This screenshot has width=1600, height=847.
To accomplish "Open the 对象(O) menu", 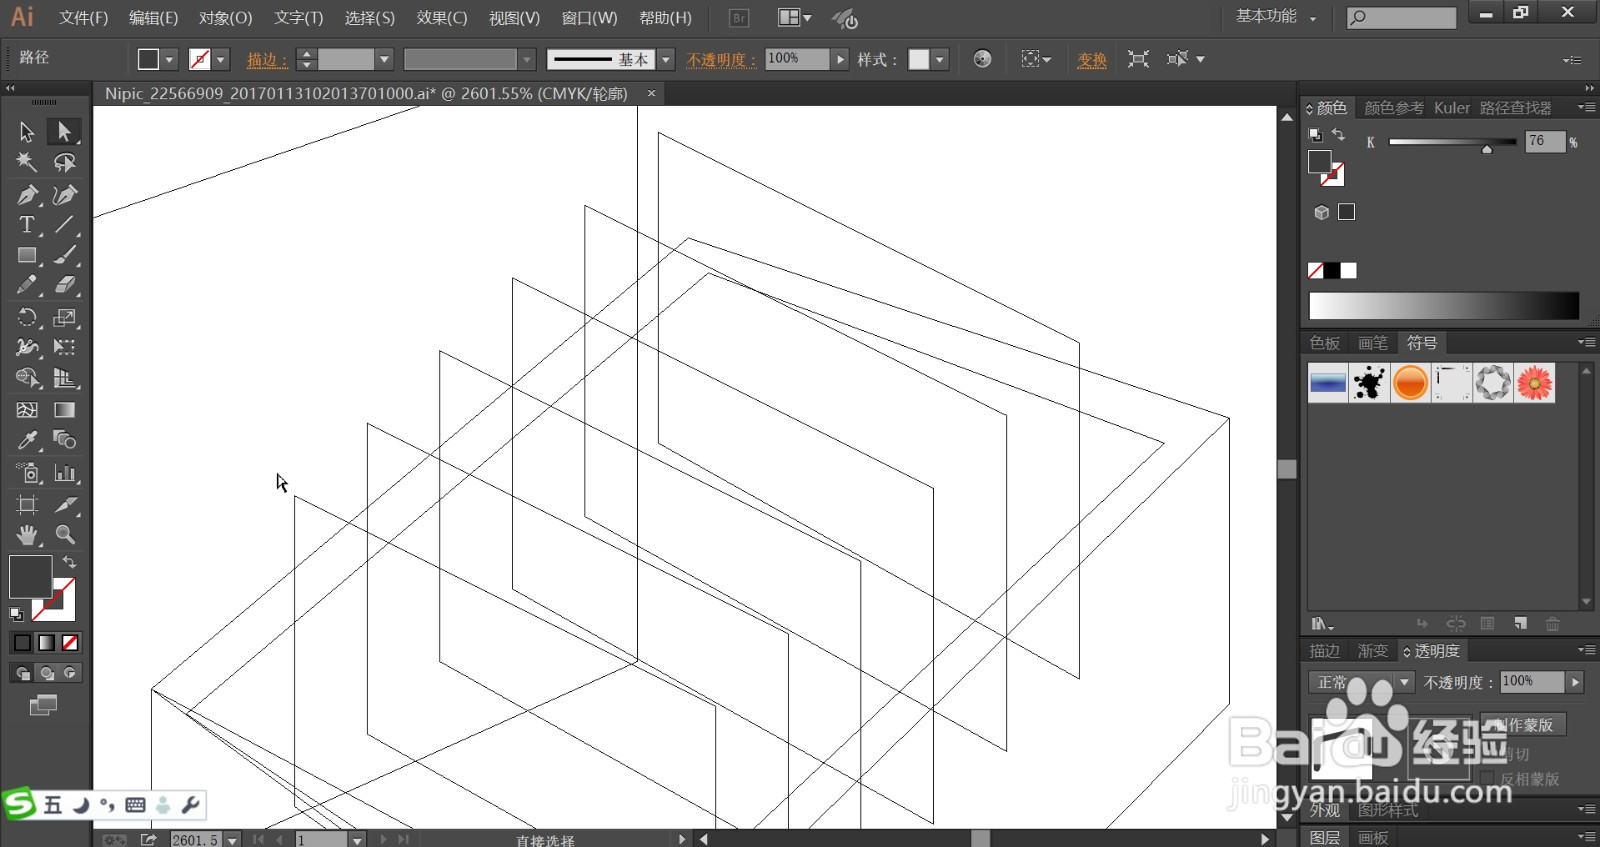I will click(x=225, y=18).
